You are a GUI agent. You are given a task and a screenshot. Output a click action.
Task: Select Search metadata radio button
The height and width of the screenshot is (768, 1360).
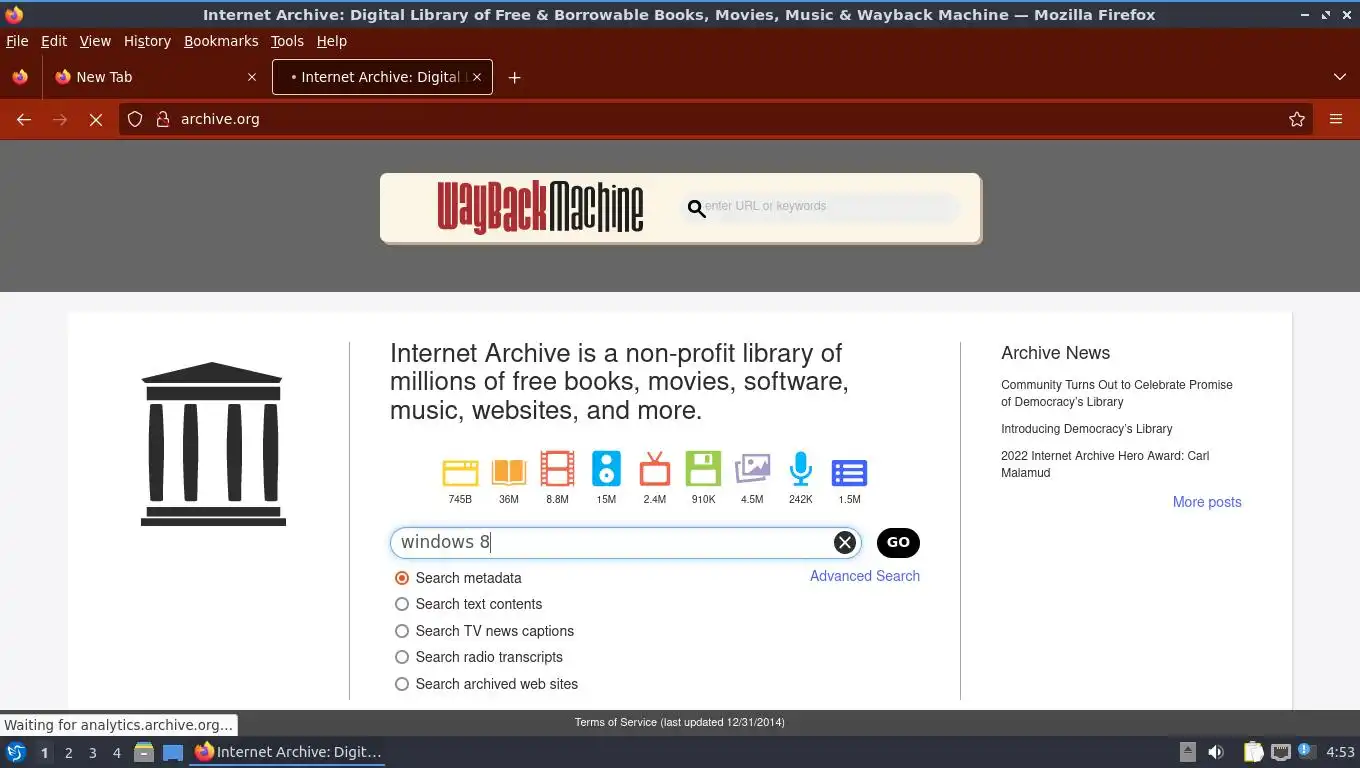402,578
